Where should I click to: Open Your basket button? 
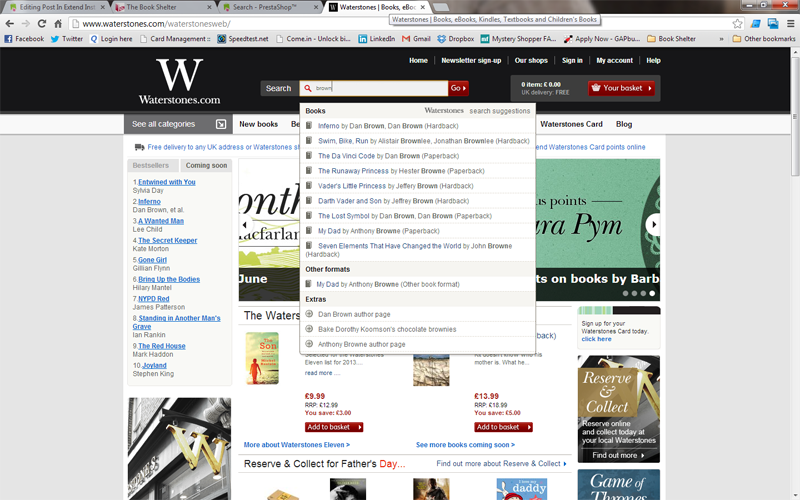coord(621,88)
